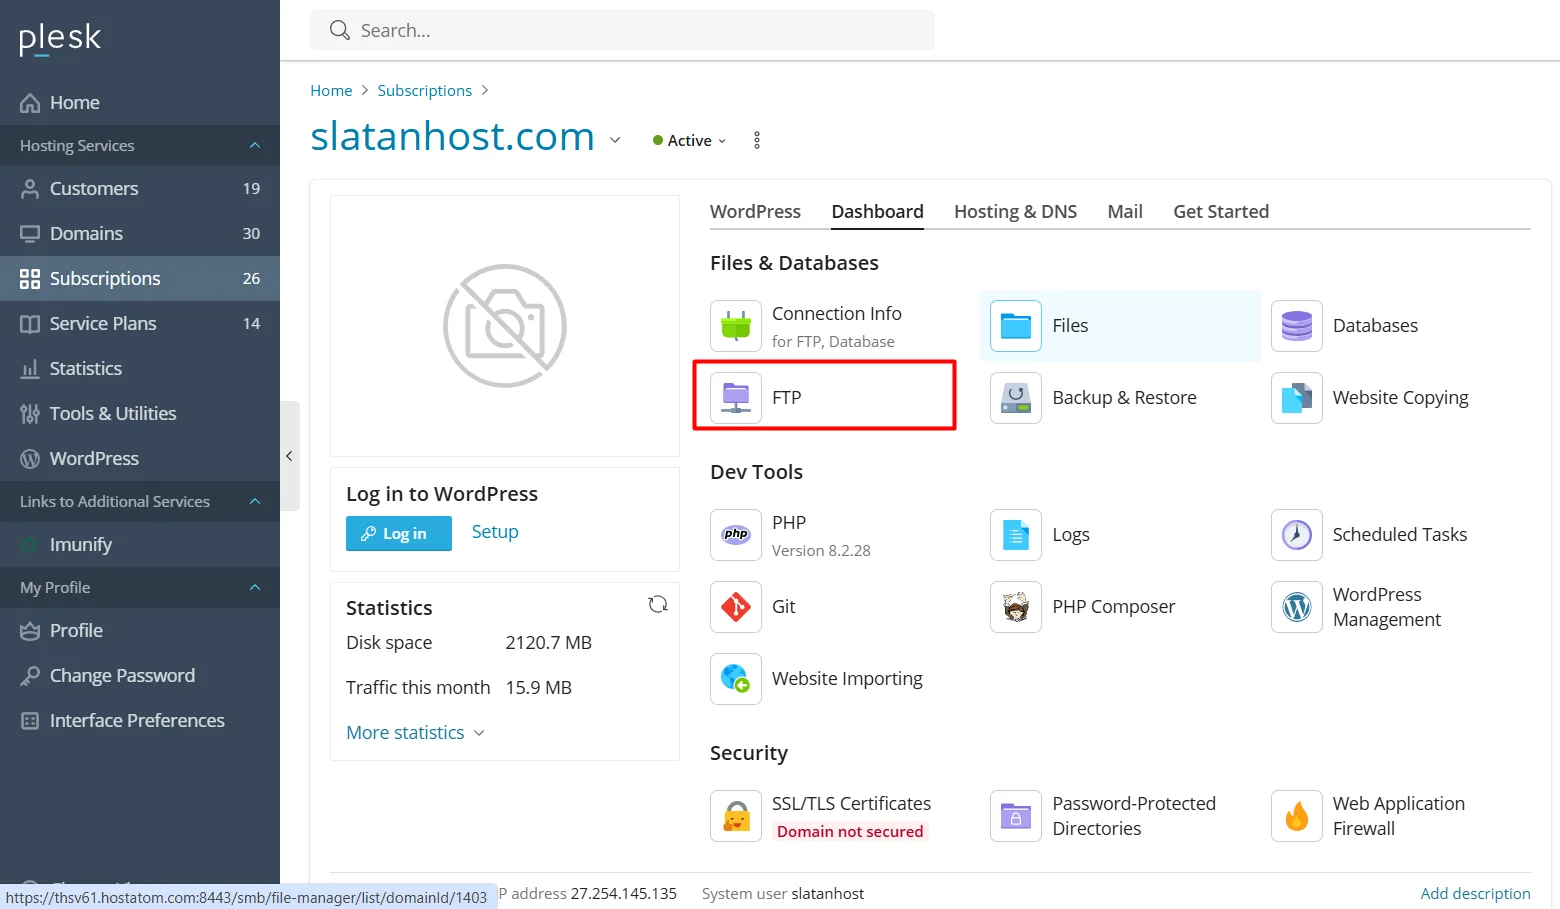1560x909 pixels.
Task: Open the Website Importing globe icon
Action: (x=736, y=679)
